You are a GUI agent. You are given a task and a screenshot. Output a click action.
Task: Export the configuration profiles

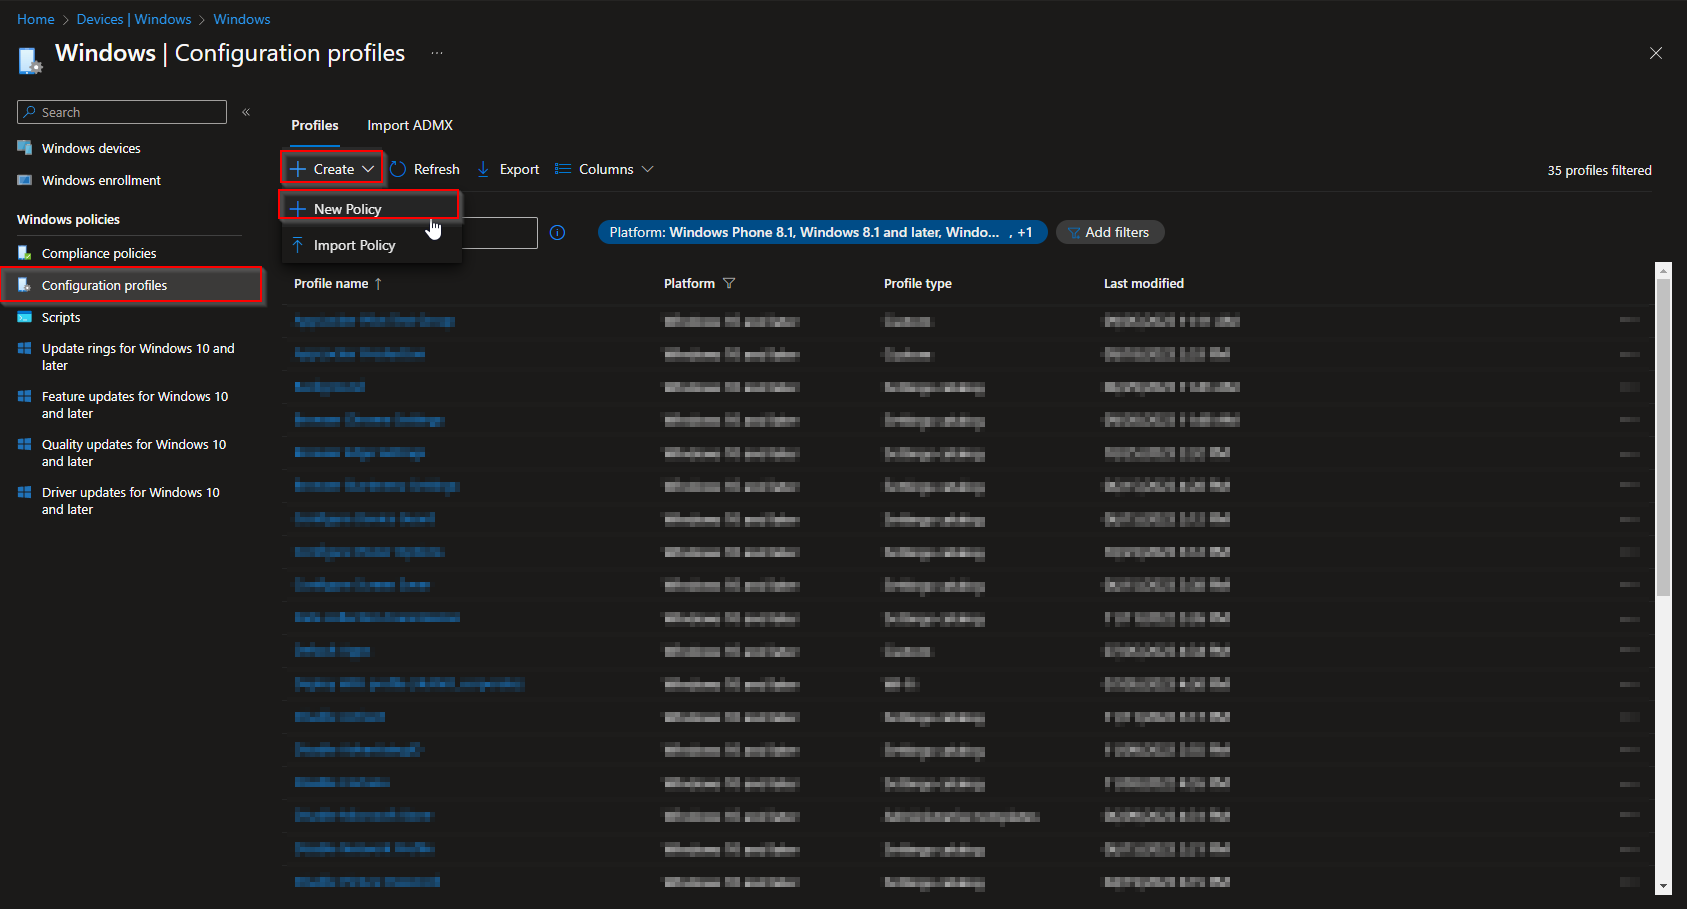click(x=507, y=169)
